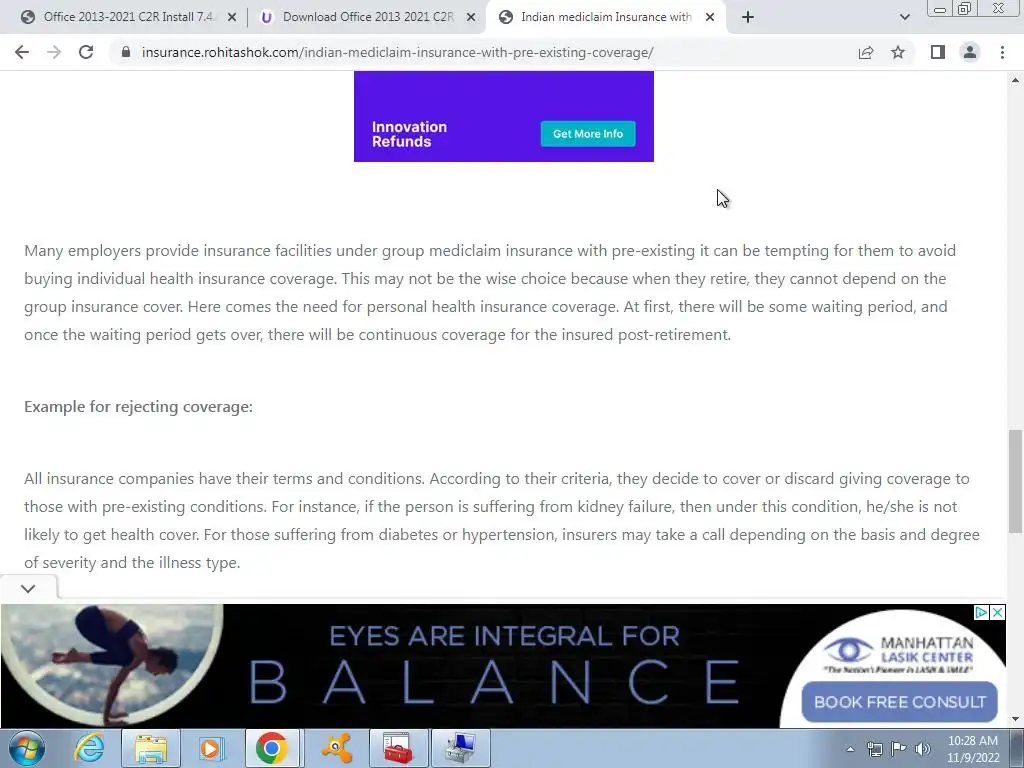Click the Show desktop button
The image size is (1024, 768).
tap(1018, 749)
